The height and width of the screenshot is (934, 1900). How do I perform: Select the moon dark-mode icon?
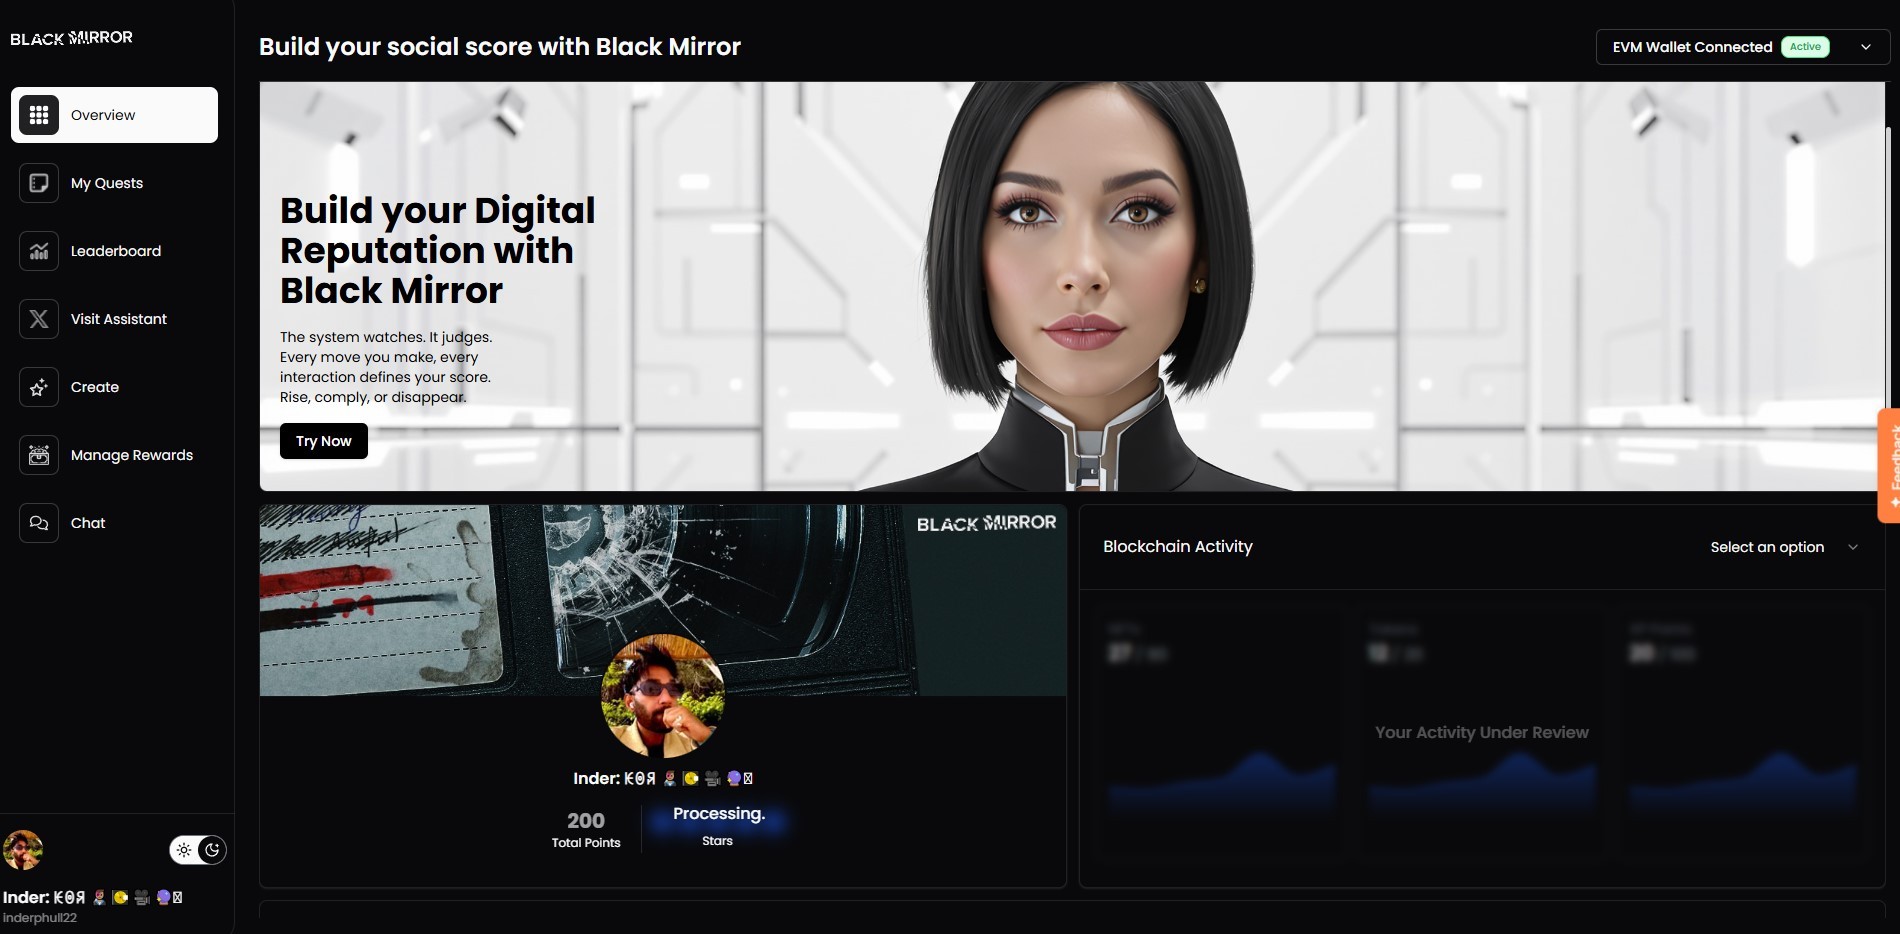212,850
